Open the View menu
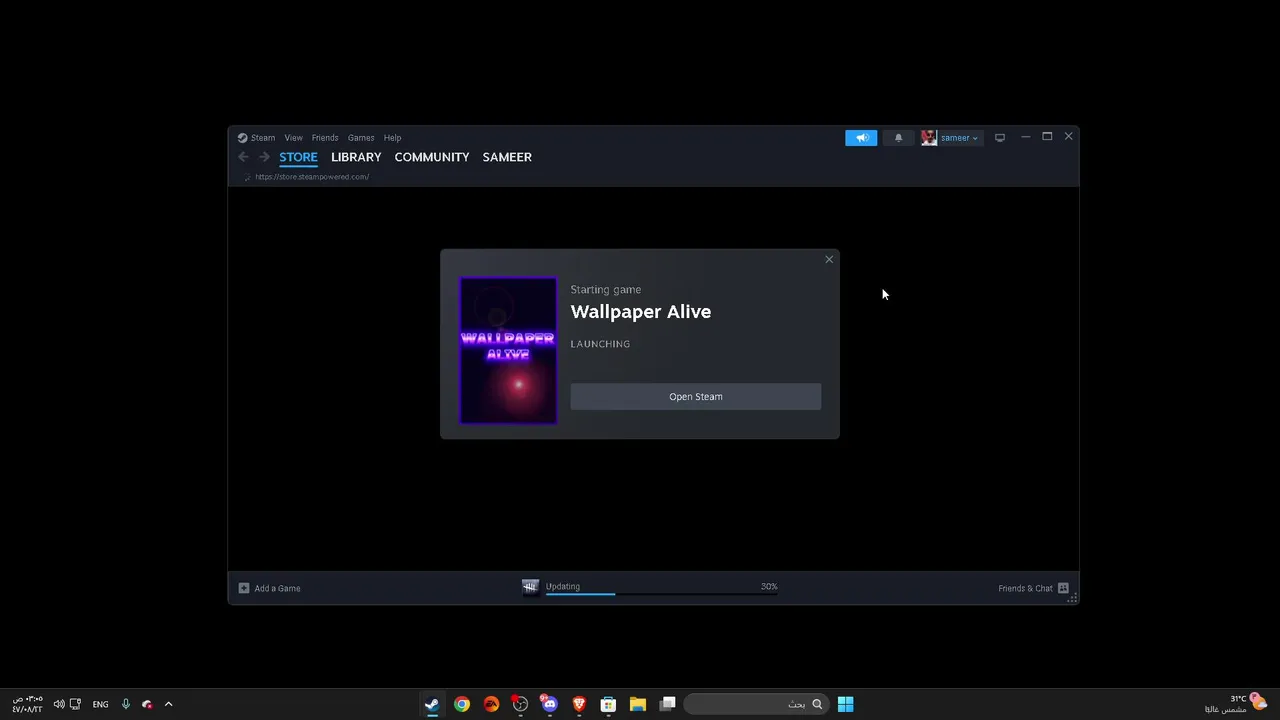Viewport: 1280px width, 720px height. (293, 138)
